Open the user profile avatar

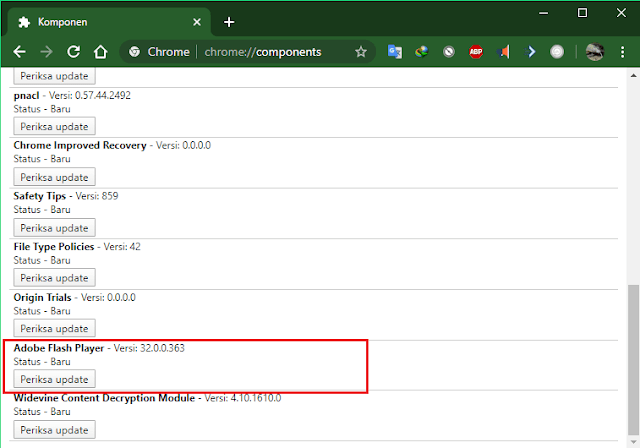[x=595, y=52]
